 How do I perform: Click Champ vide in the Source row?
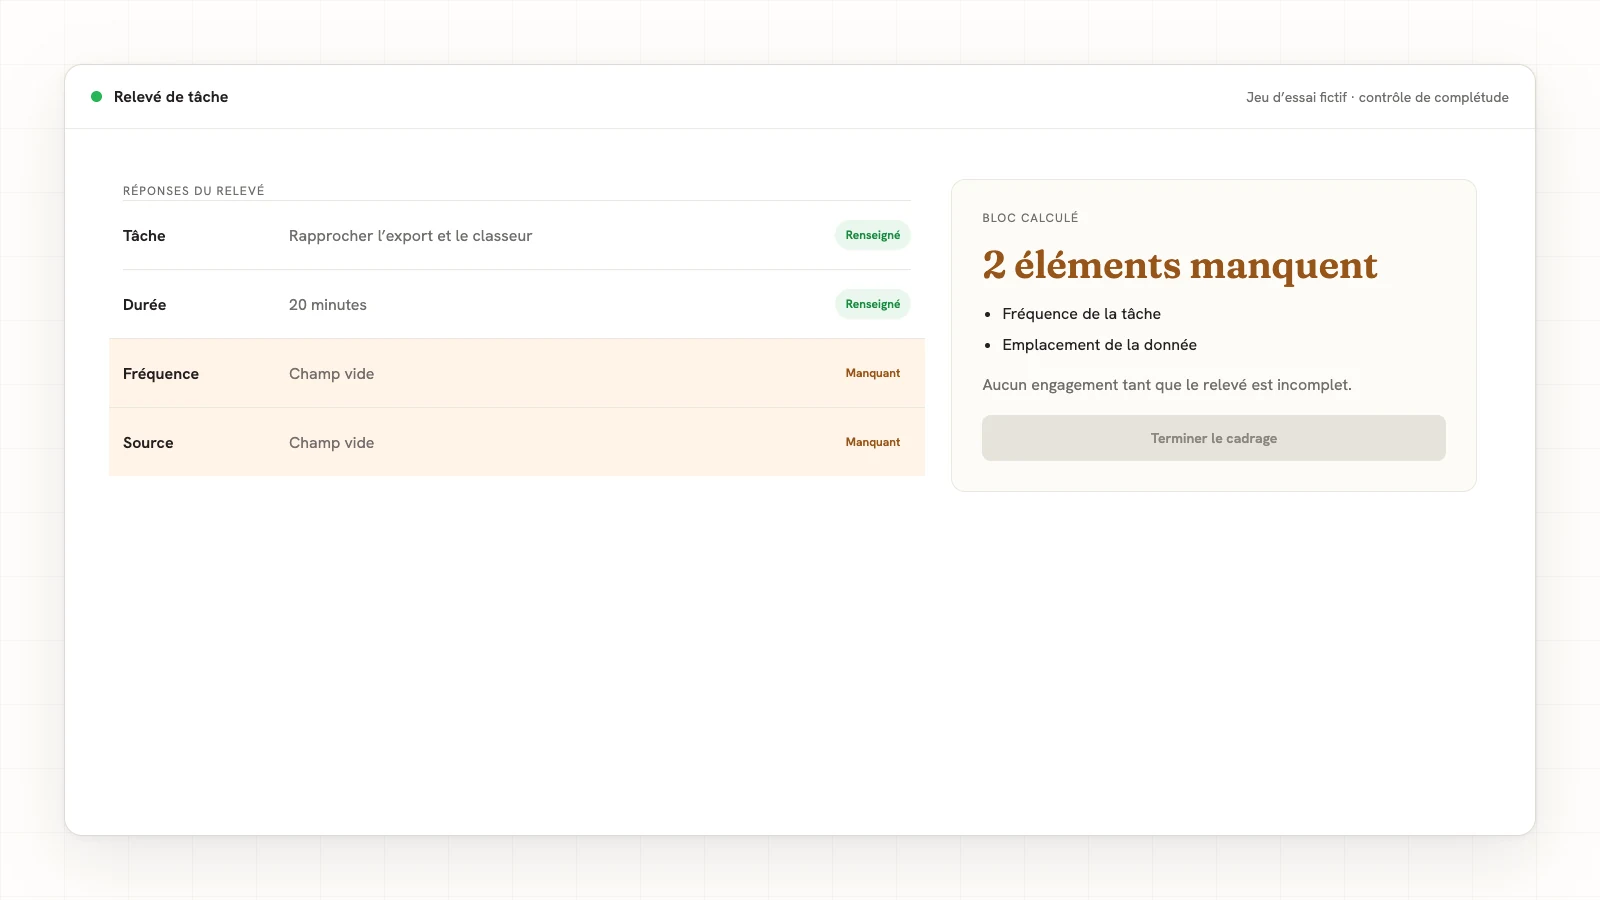pyautogui.click(x=332, y=443)
